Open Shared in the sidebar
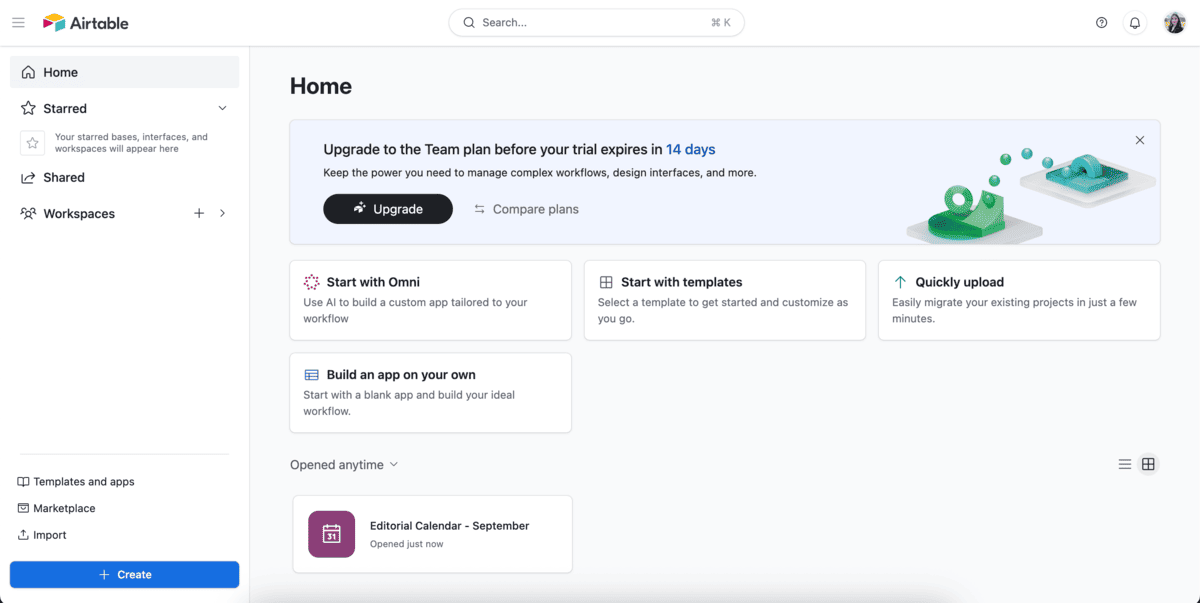 (64, 177)
